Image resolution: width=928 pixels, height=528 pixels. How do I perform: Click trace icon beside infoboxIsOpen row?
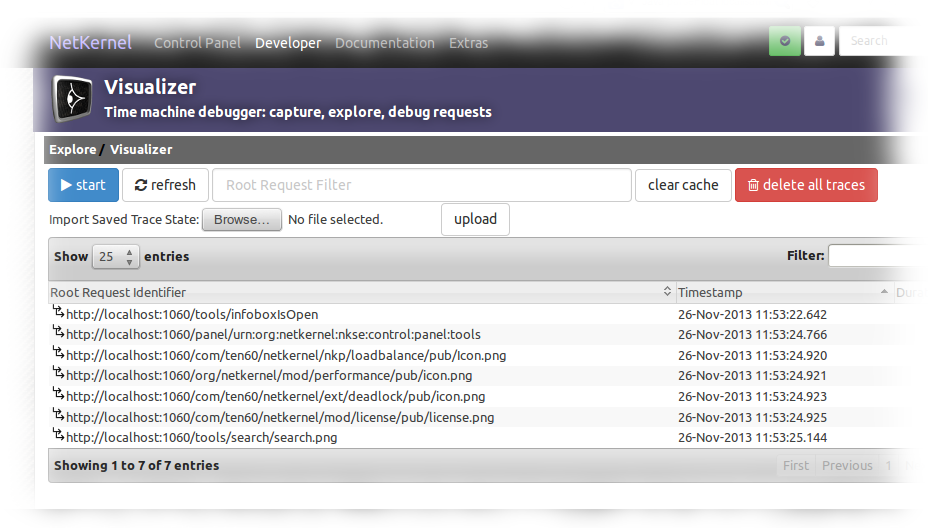click(58, 311)
